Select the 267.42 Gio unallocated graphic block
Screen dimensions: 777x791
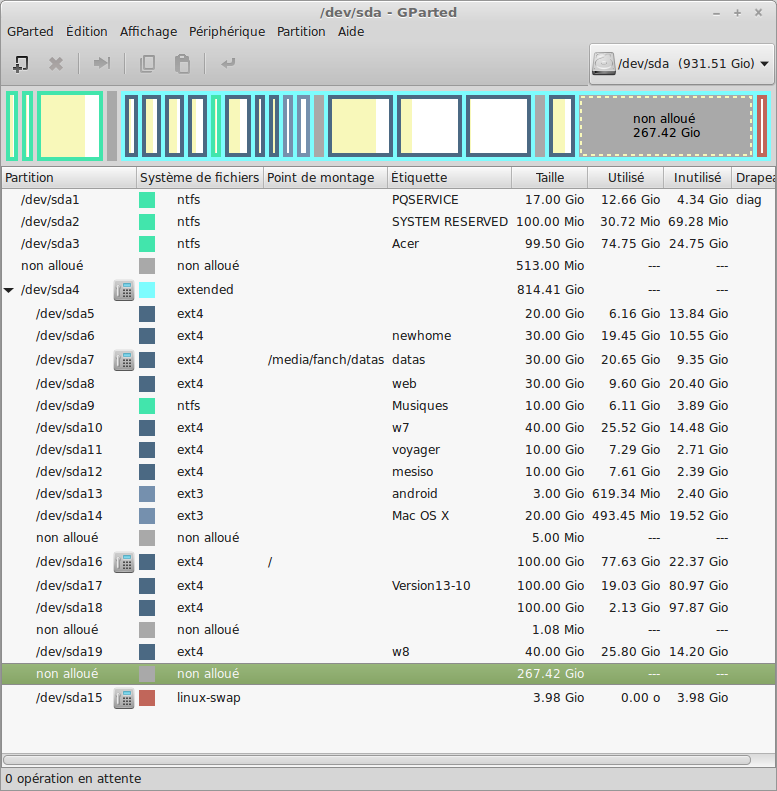coord(666,126)
